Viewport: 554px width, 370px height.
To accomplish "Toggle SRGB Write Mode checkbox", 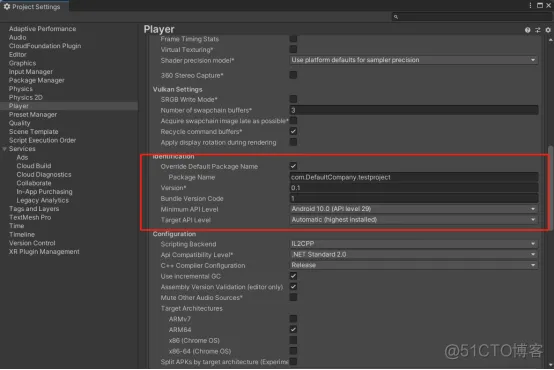I will click(293, 99).
